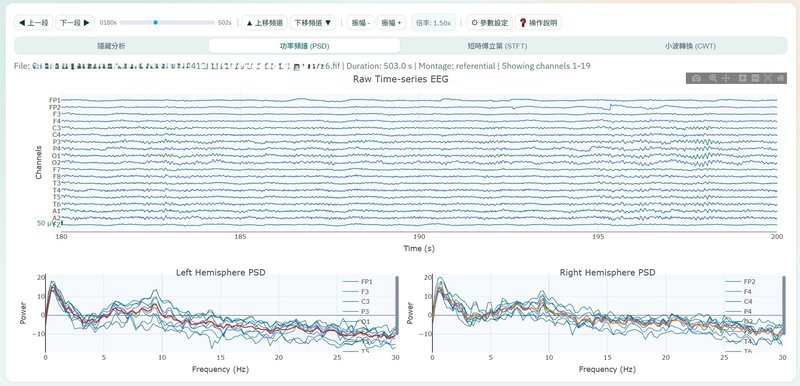Click the Duration: 503.0 s file info

click(380, 66)
